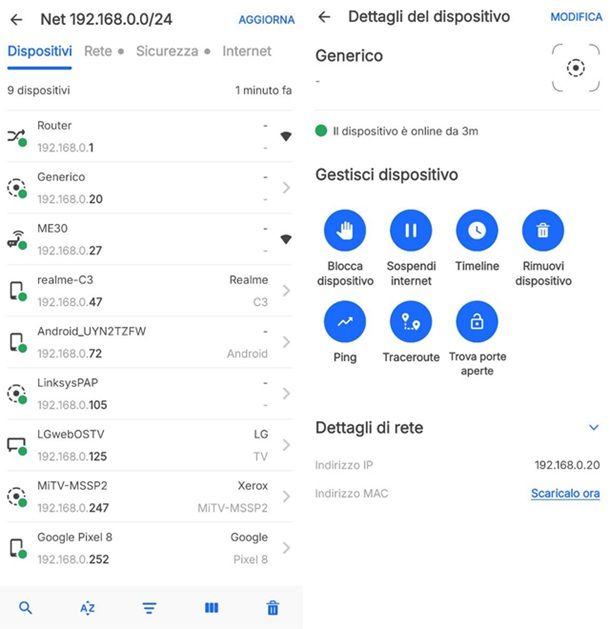Open the Timeline clock icon
The height and width of the screenshot is (629, 610).
click(477, 230)
